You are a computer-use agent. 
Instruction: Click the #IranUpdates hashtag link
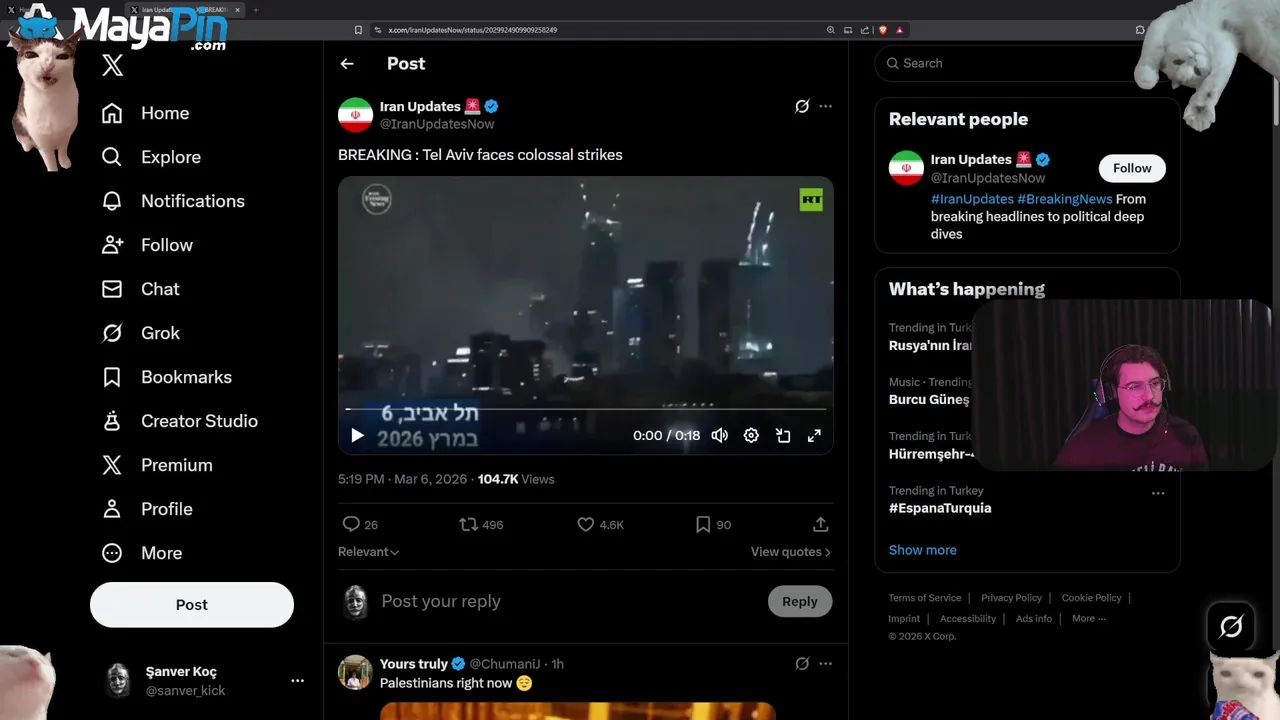coord(972,199)
